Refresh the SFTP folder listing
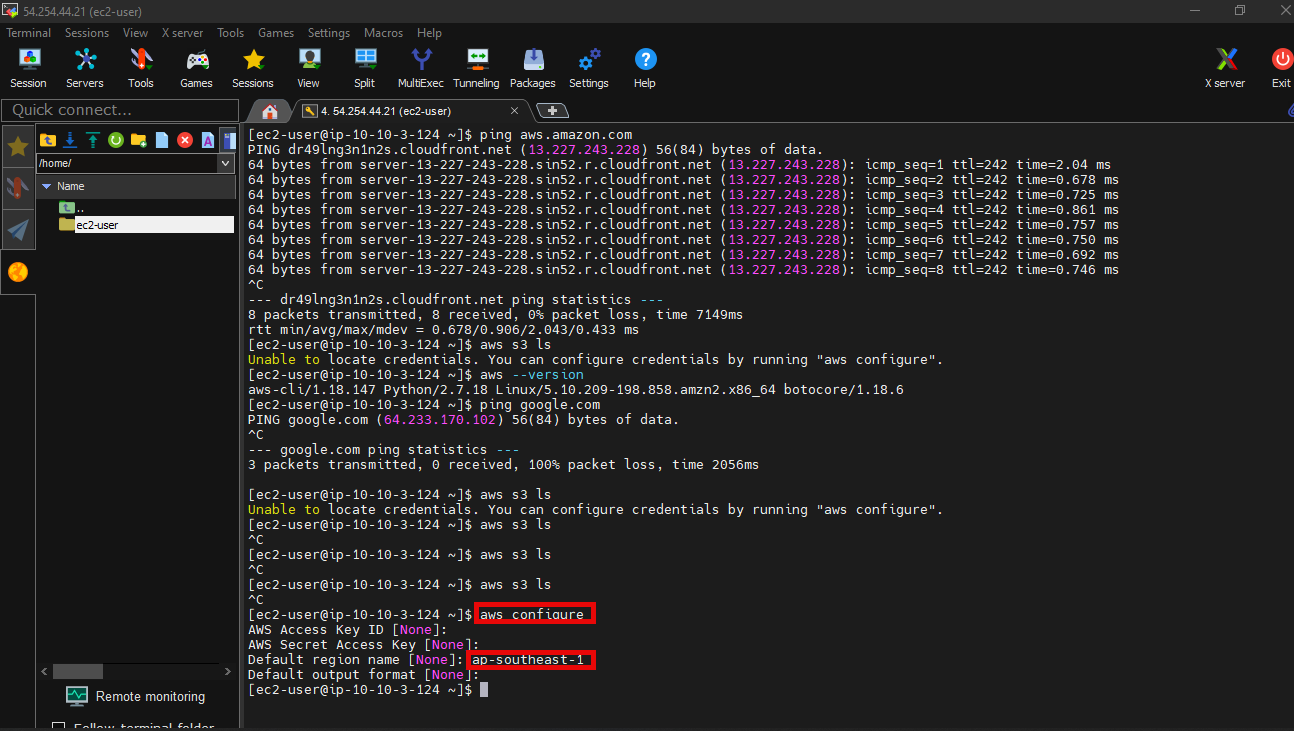The image size is (1294, 731). click(116, 140)
